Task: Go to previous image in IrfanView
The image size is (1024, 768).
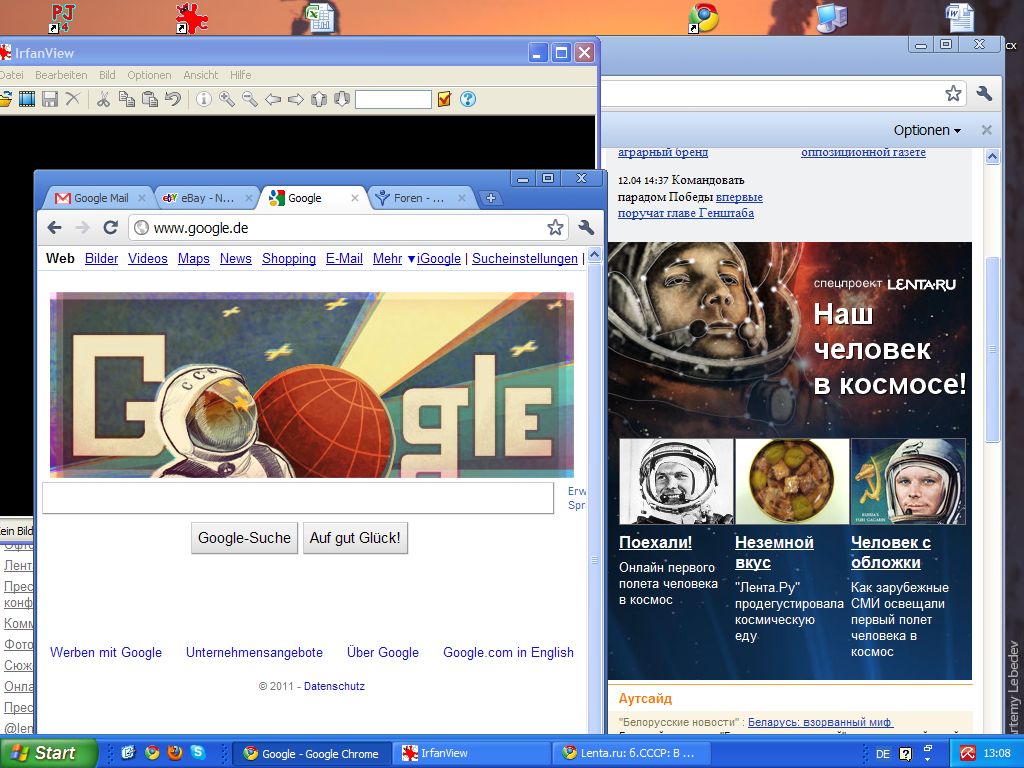Action: [x=273, y=99]
